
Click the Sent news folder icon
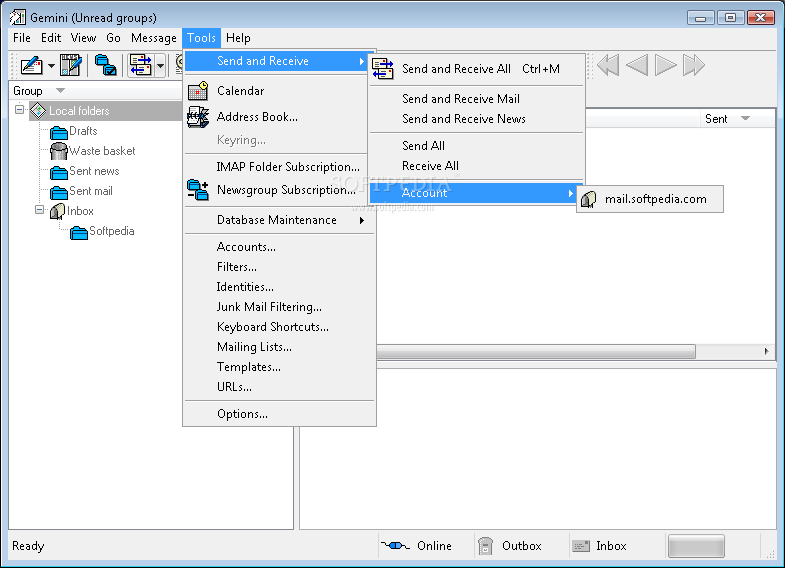tap(59, 172)
